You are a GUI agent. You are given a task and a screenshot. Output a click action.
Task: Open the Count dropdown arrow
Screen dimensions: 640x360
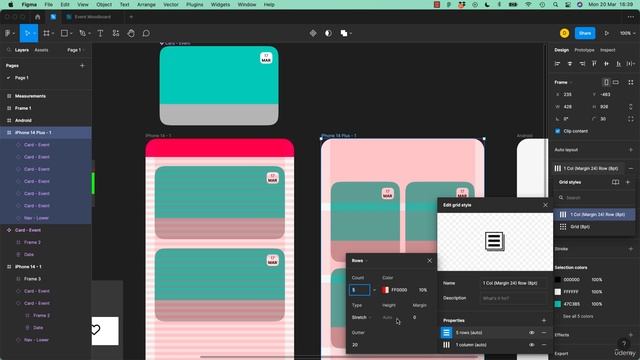tap(374, 290)
